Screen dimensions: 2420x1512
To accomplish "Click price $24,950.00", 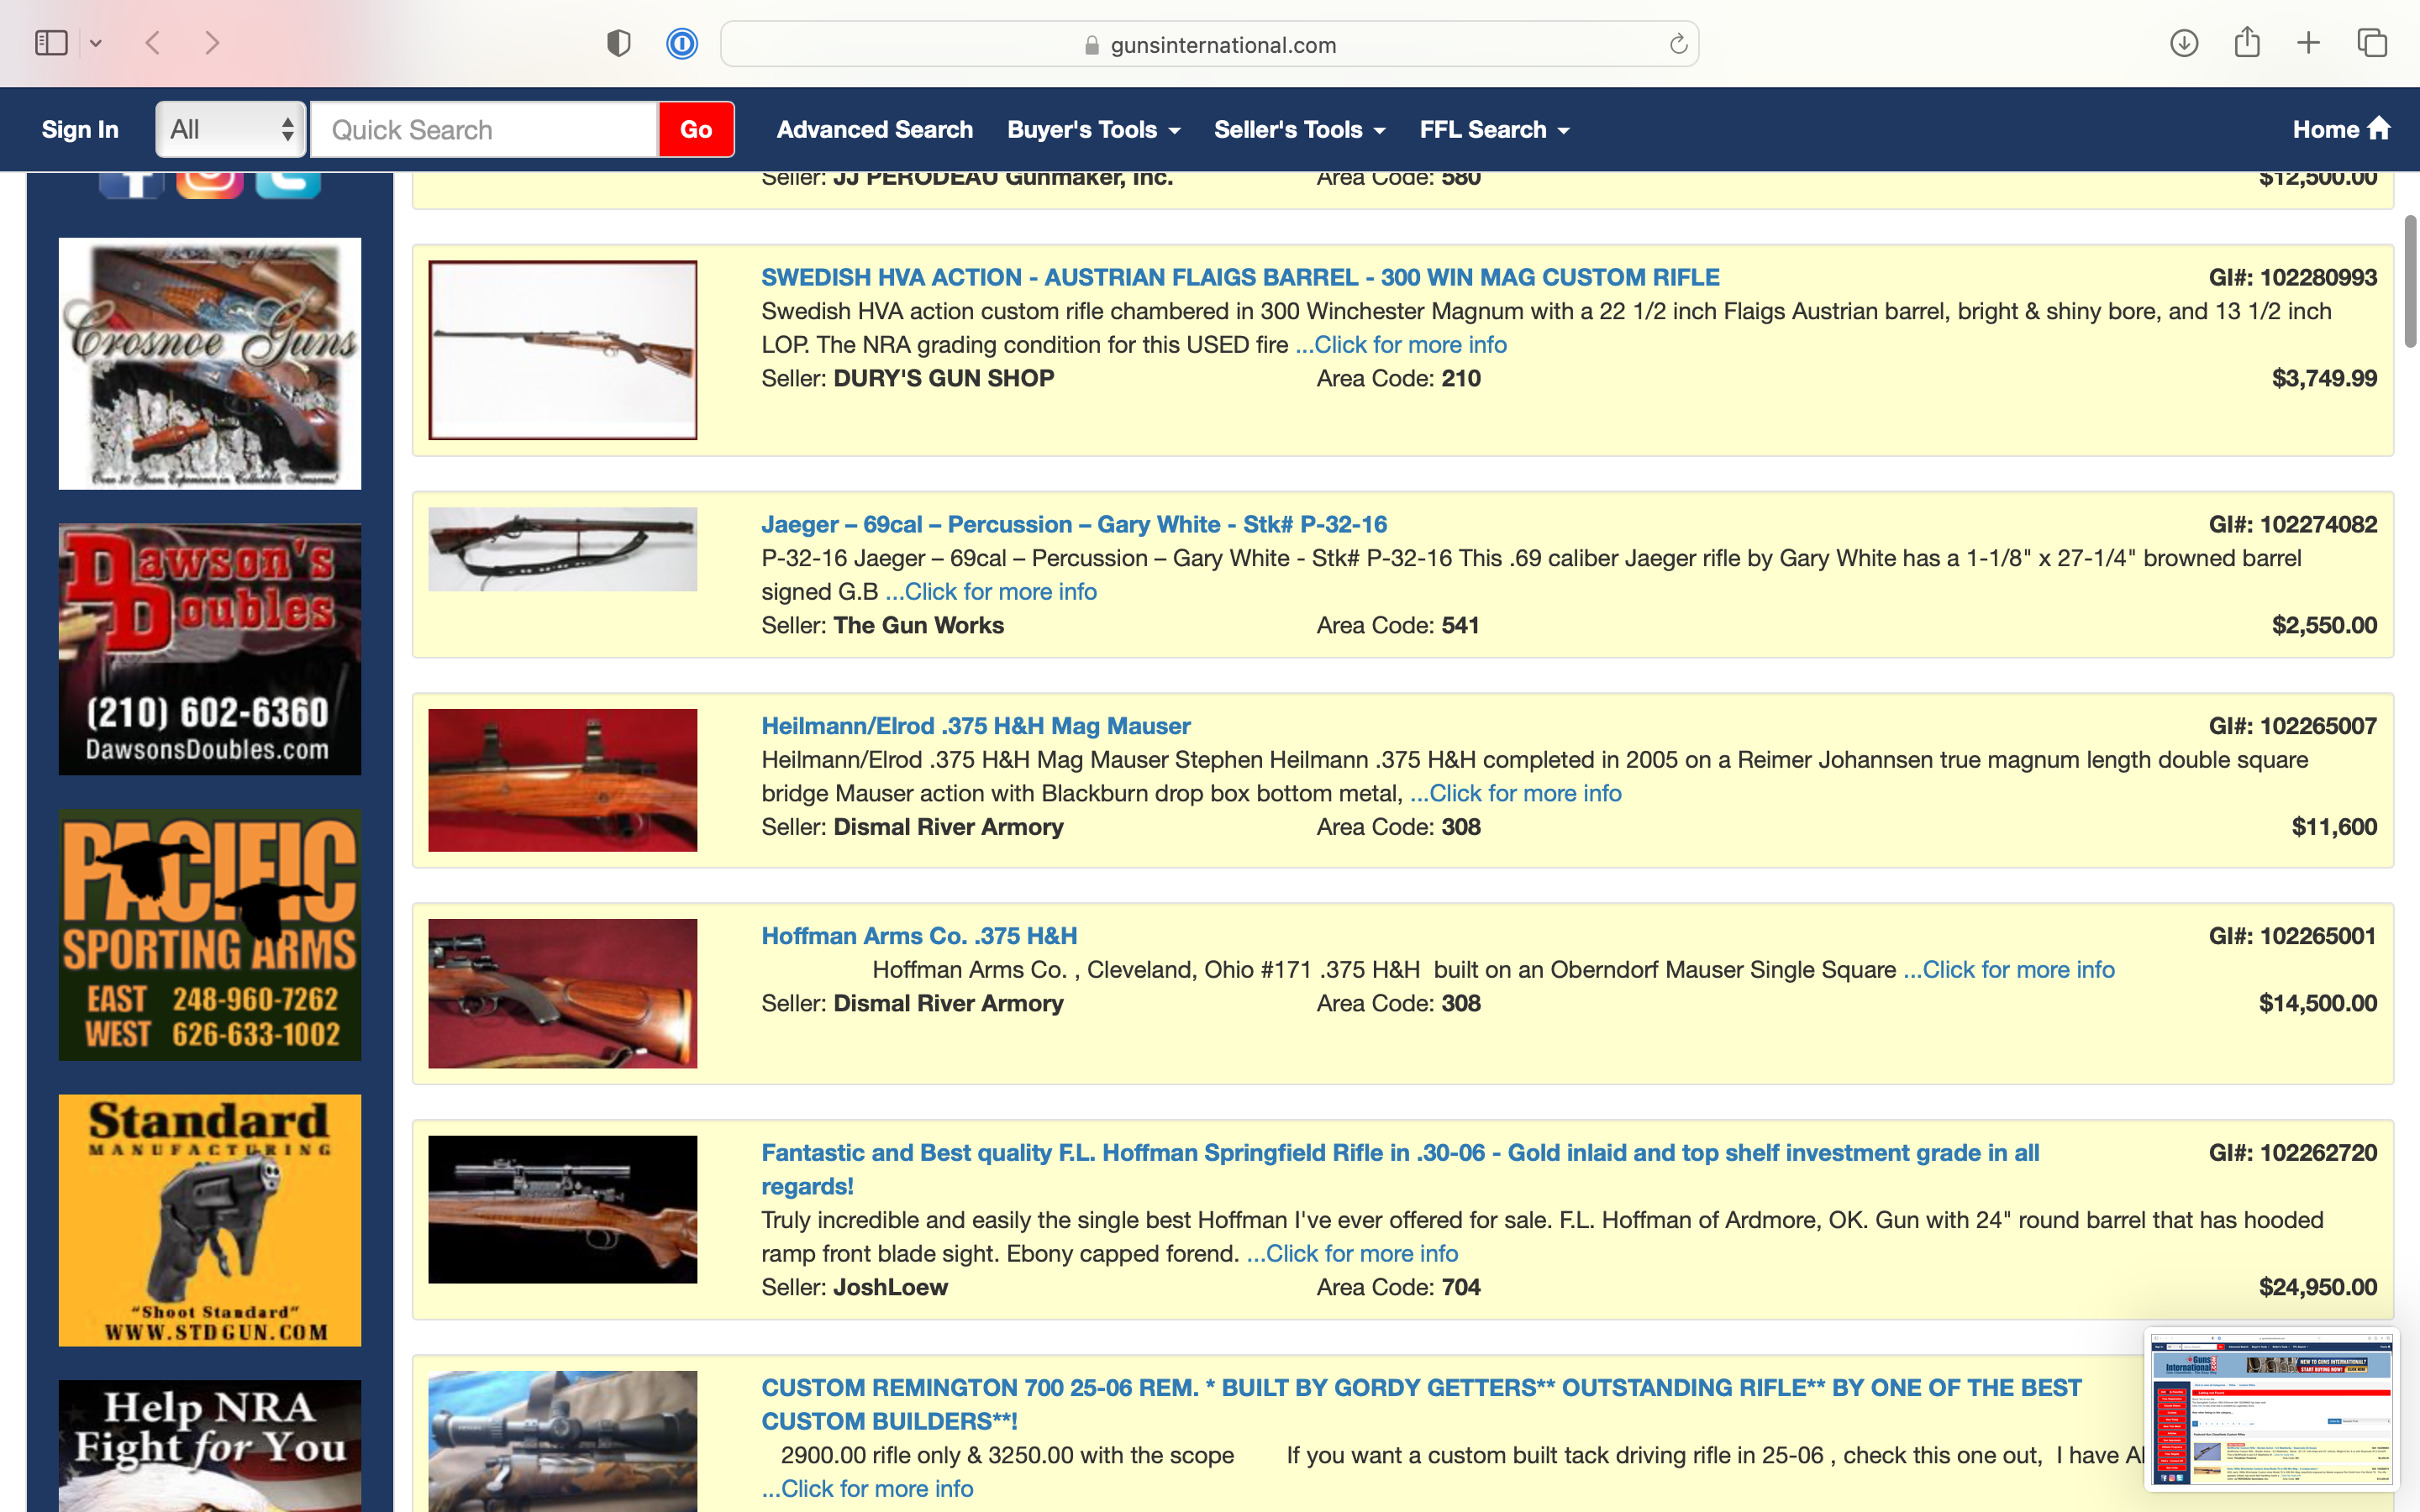I will (2317, 1287).
